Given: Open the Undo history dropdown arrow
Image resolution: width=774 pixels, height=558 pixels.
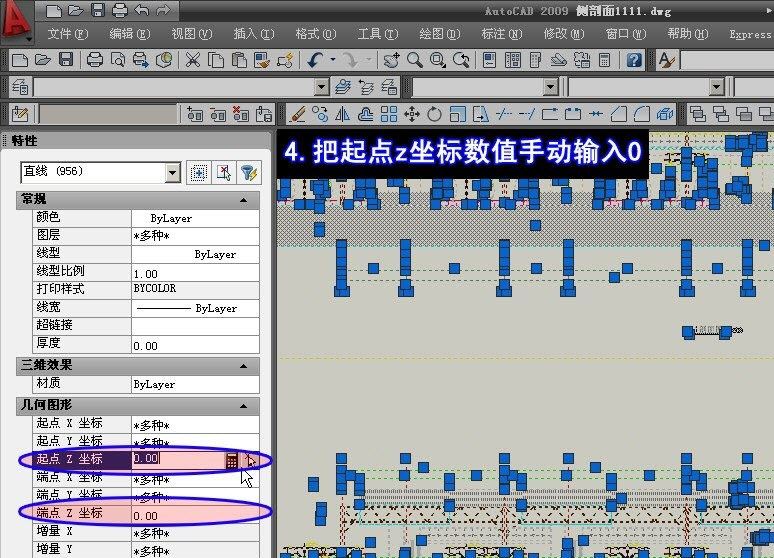Looking at the screenshot, I should click(x=333, y=60).
